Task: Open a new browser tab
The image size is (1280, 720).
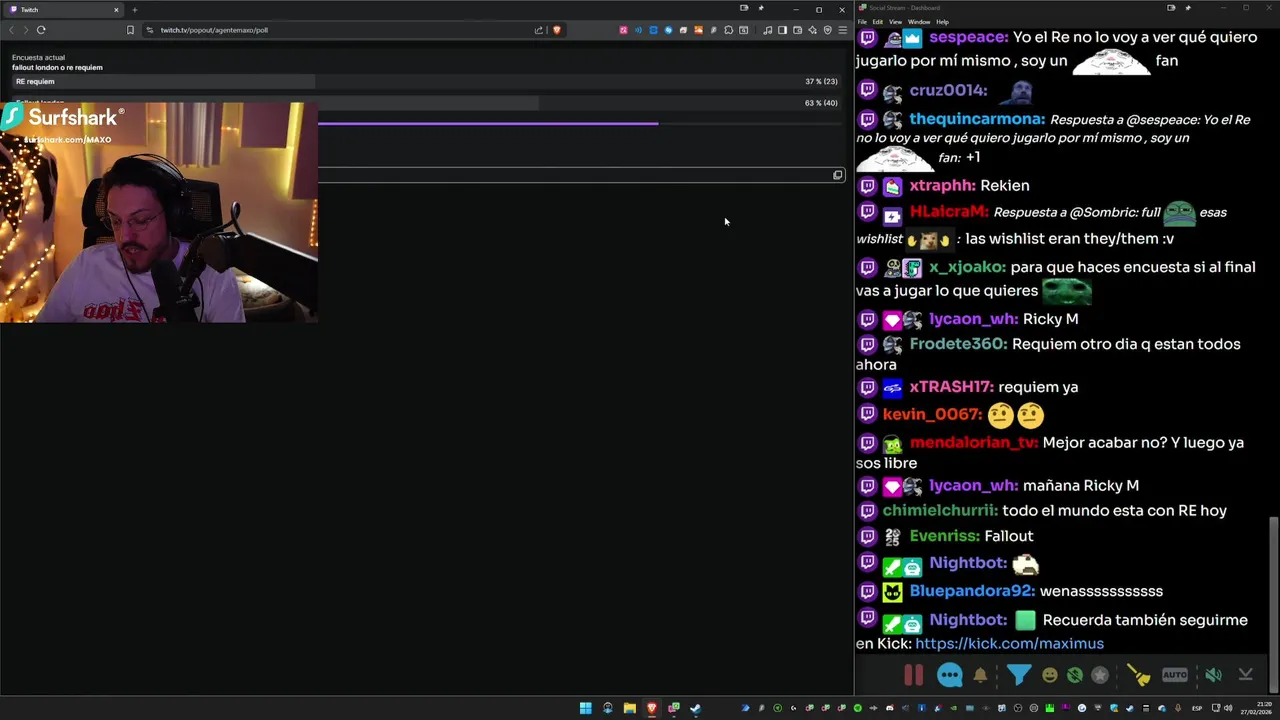Action: pyautogui.click(x=134, y=10)
